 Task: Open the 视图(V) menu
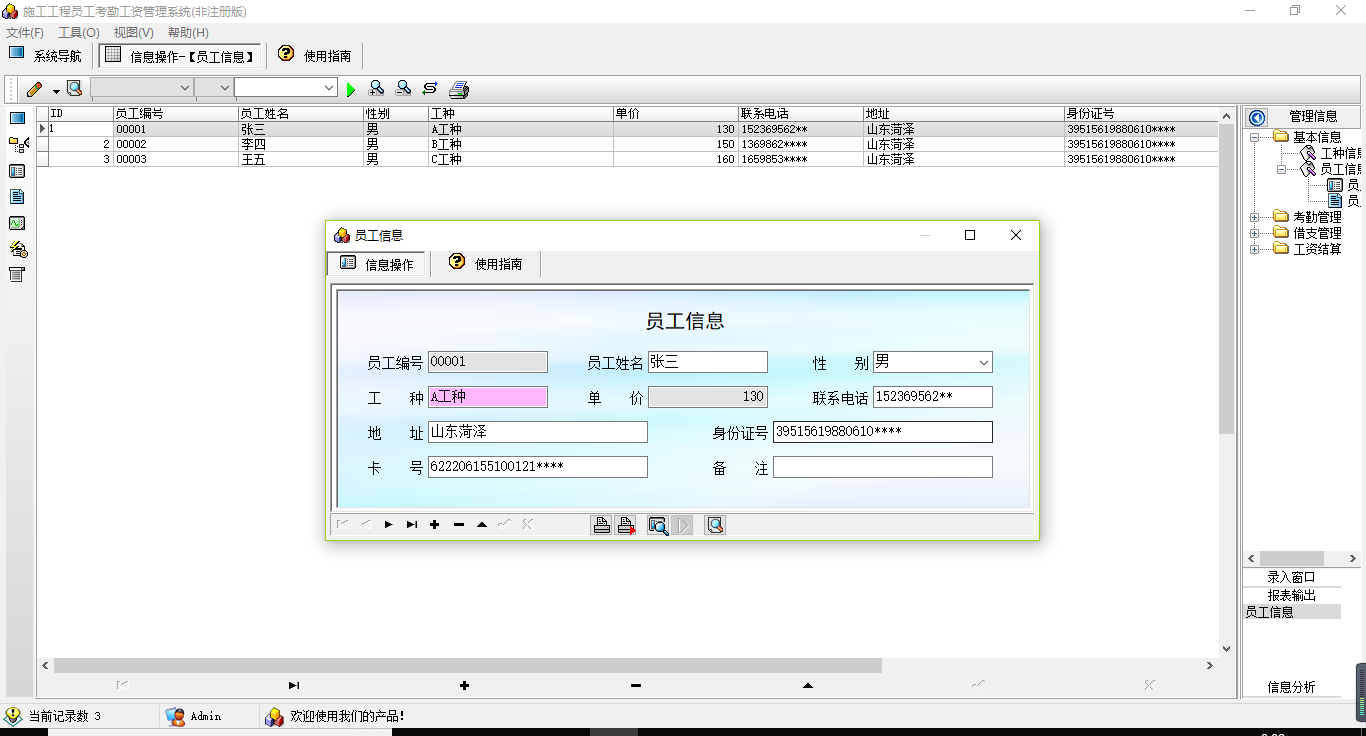point(134,33)
